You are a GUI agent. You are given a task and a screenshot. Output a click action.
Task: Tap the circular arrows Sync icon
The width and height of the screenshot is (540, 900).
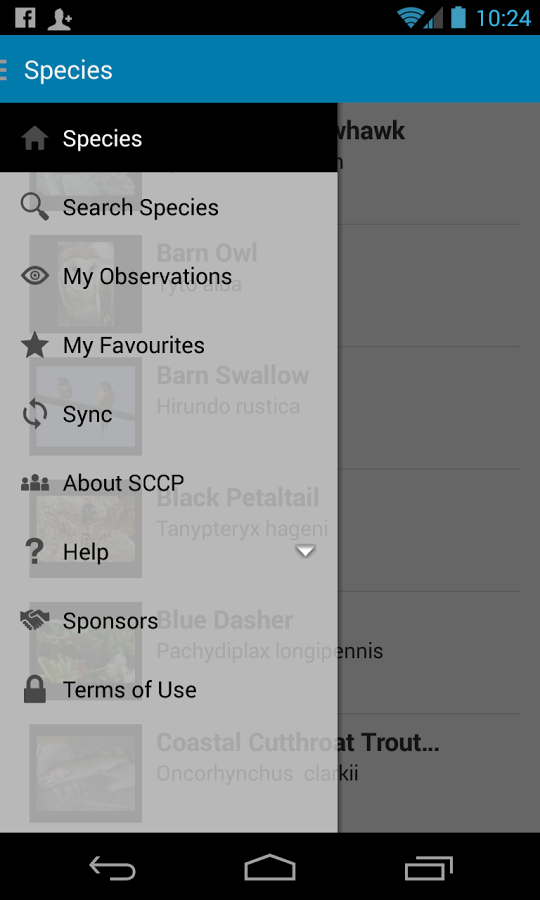(34, 414)
